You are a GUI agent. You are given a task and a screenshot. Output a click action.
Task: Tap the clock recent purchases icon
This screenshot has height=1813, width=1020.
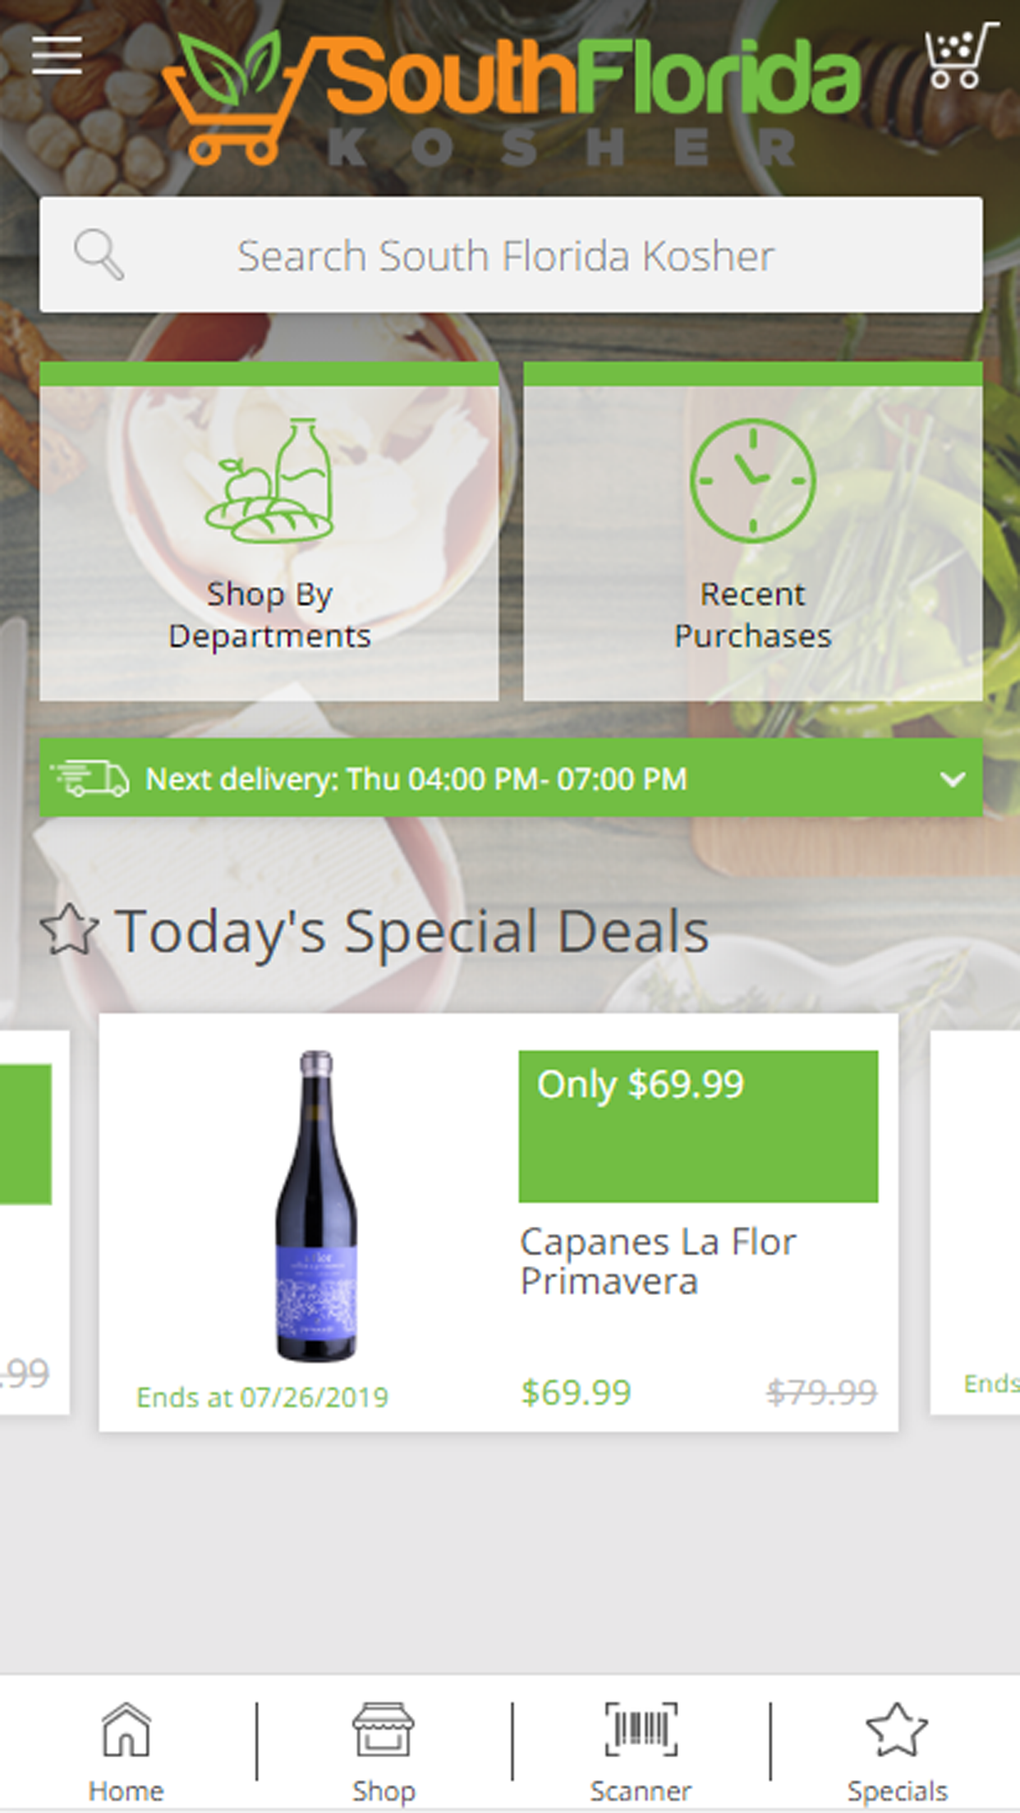click(752, 481)
